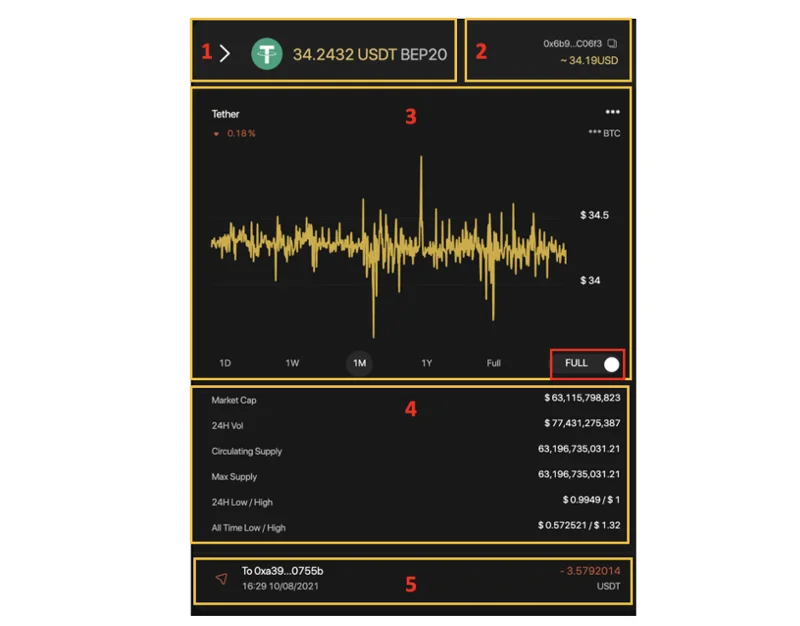
Task: Click the Max Supply value 63,196,735,031.21
Action: click(579, 474)
